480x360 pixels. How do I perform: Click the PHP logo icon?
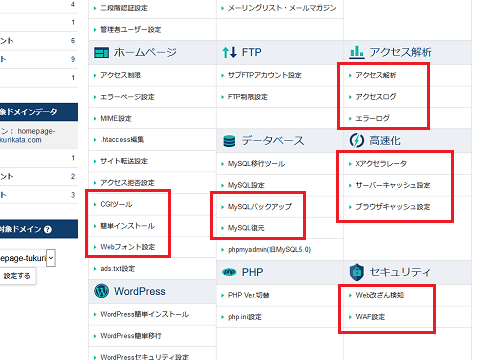[229, 272]
